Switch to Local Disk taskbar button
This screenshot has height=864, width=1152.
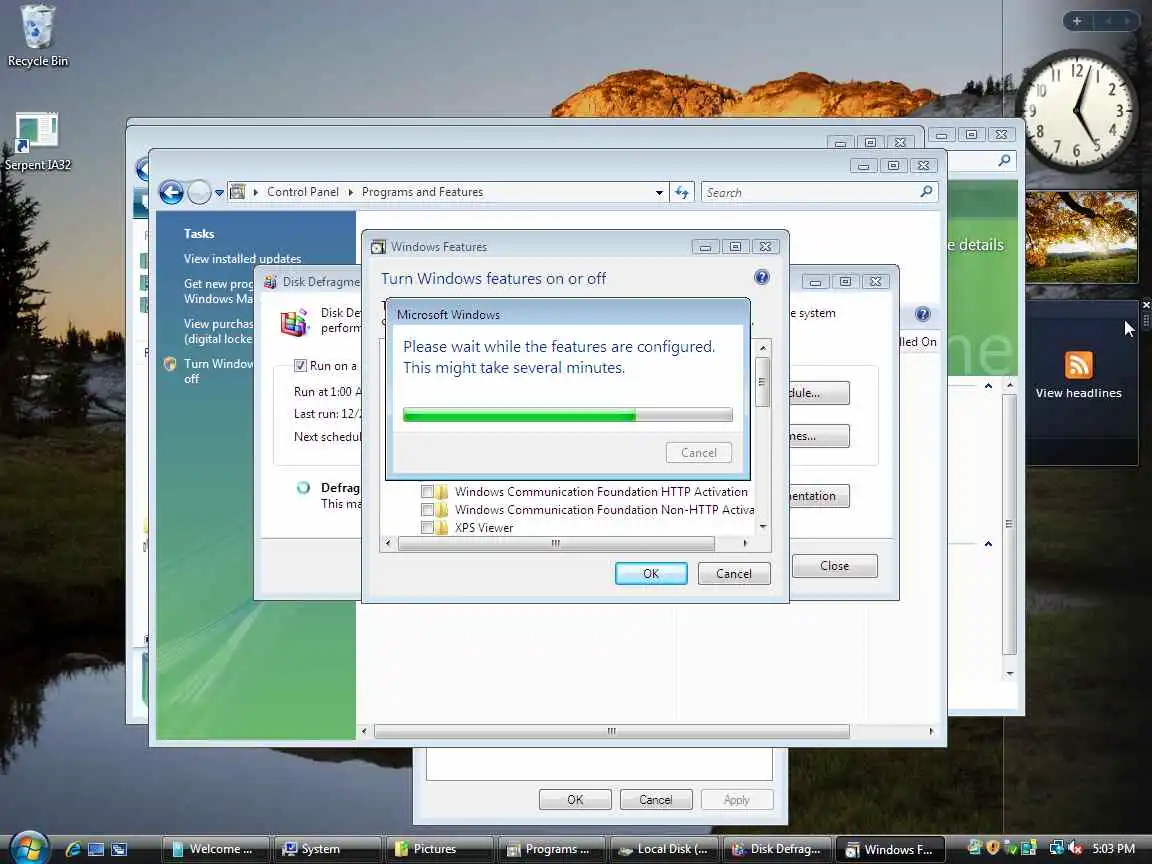(x=664, y=849)
